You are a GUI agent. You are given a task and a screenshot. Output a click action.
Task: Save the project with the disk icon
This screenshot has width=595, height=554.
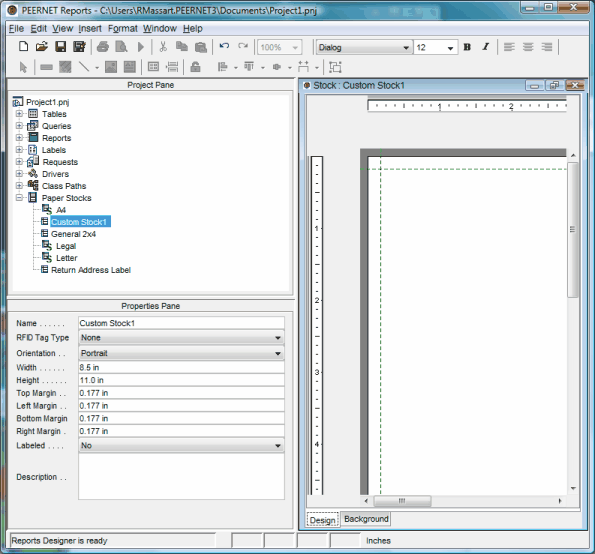click(61, 47)
